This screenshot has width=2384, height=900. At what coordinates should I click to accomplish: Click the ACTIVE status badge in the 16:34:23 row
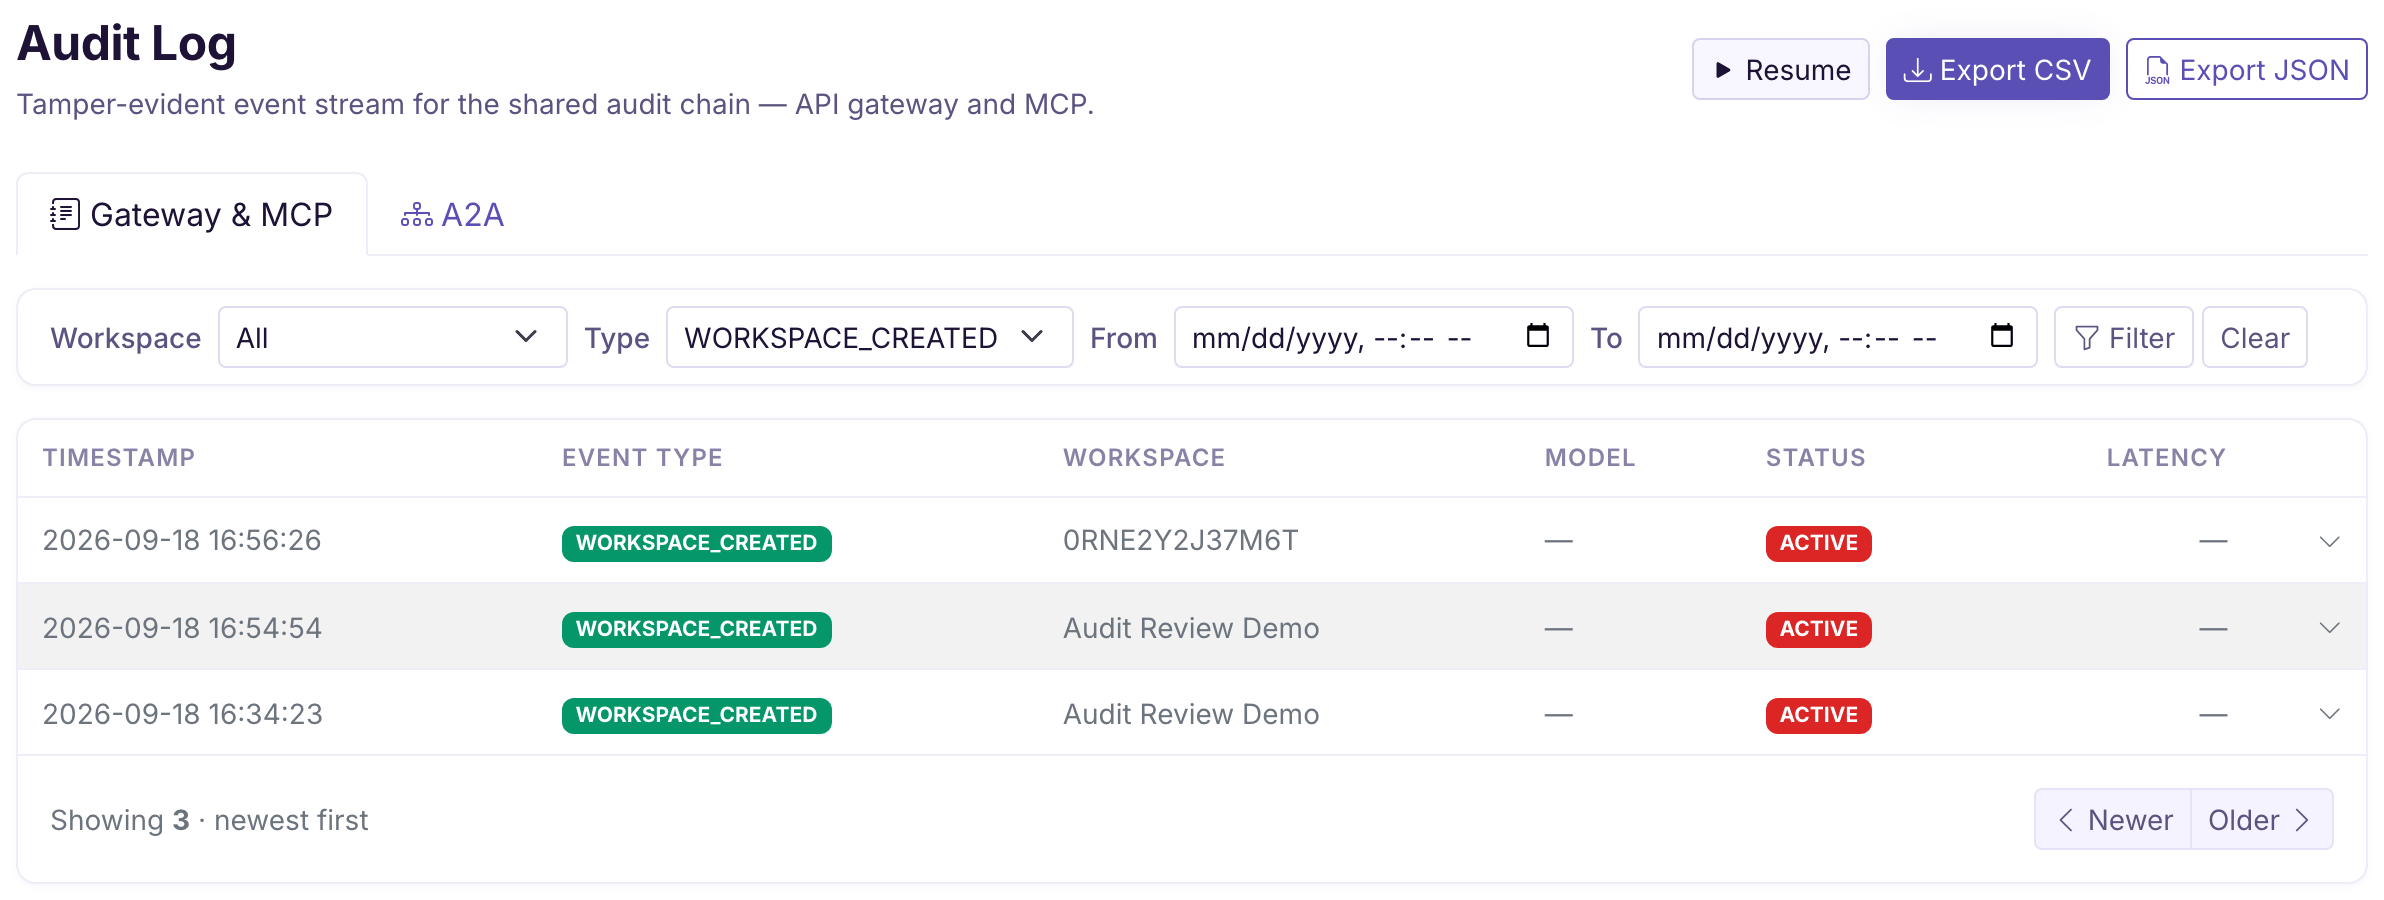click(x=1818, y=715)
